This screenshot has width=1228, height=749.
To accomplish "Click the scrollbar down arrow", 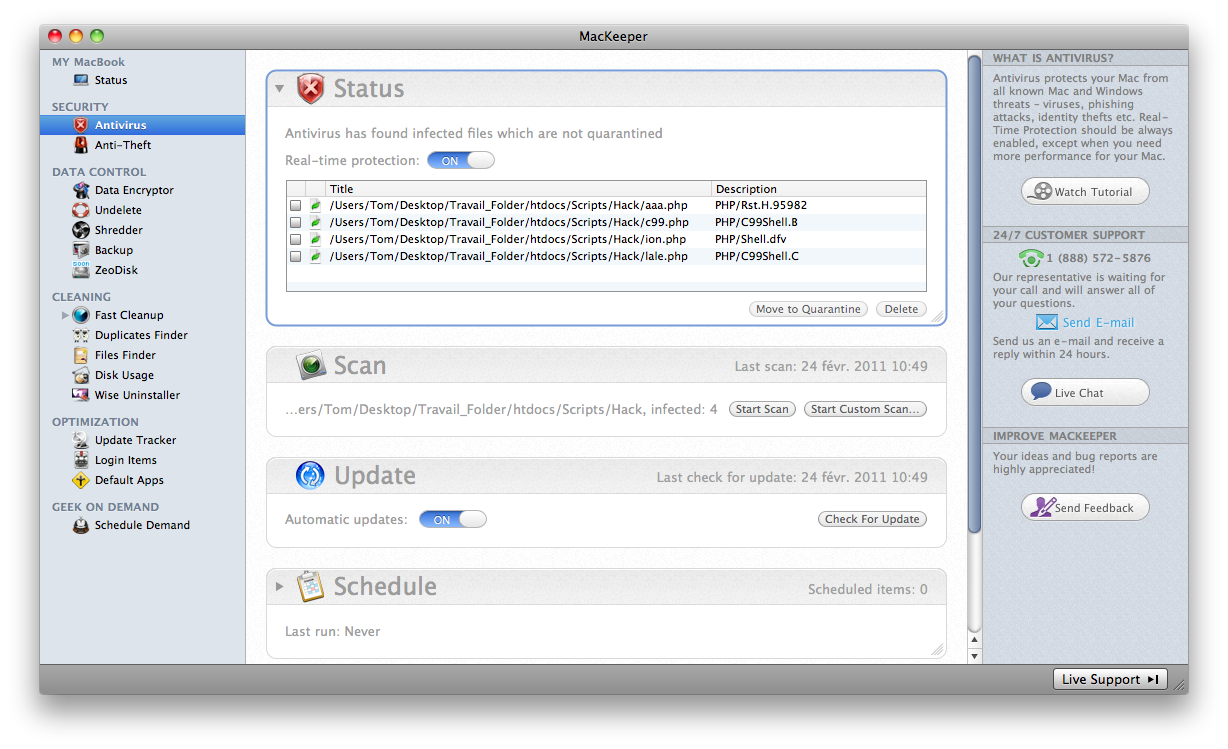I will 974,657.
